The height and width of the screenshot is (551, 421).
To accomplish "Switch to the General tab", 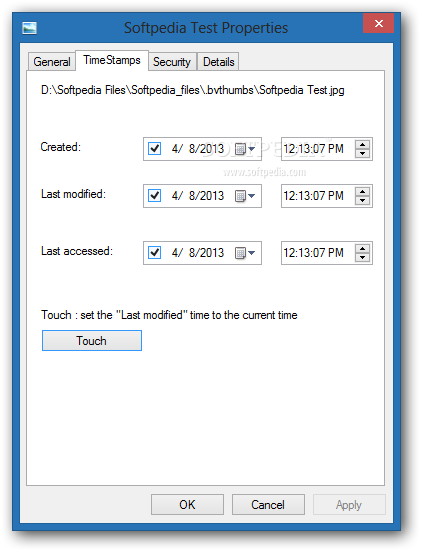I will (x=52, y=62).
